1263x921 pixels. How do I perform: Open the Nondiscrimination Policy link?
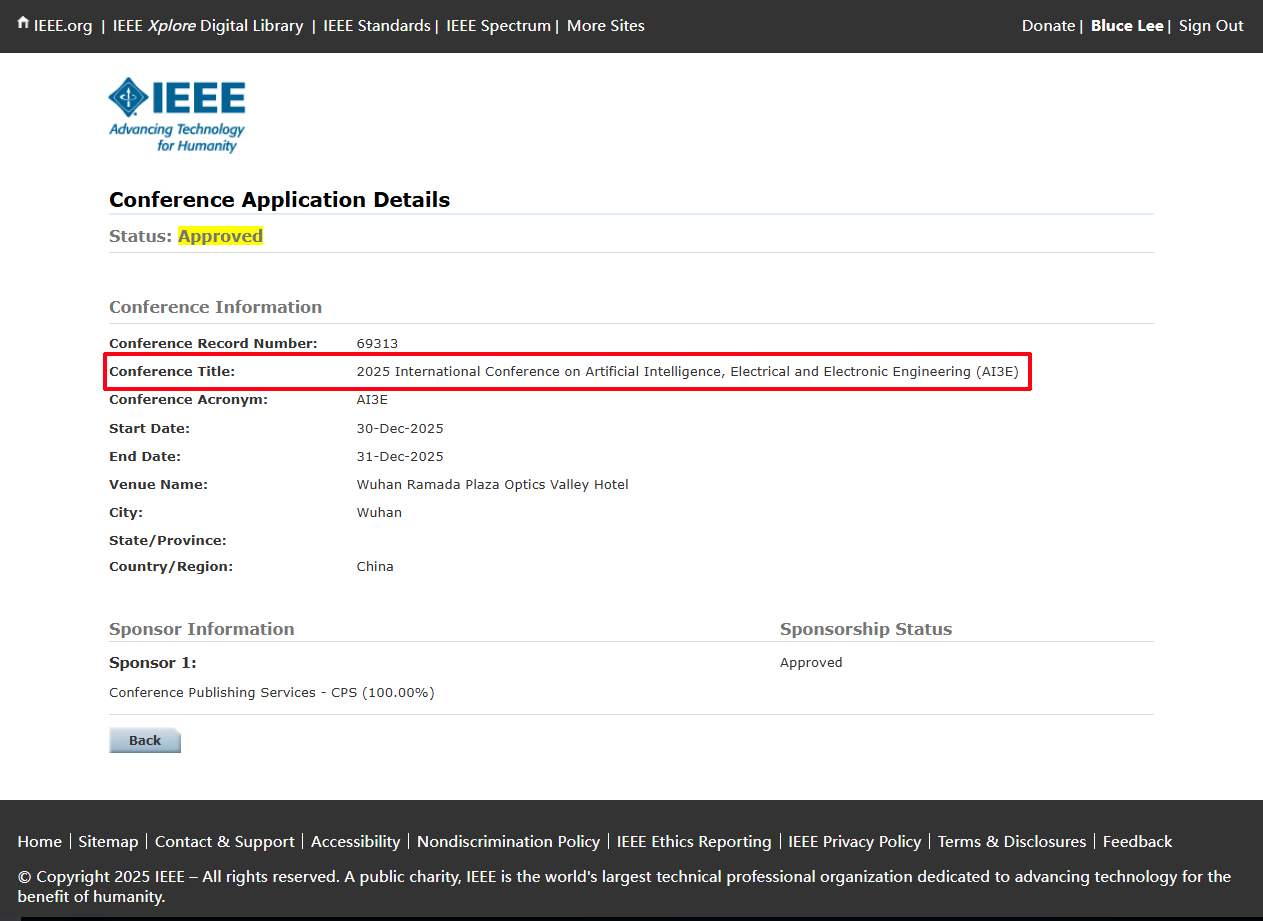[x=508, y=842]
